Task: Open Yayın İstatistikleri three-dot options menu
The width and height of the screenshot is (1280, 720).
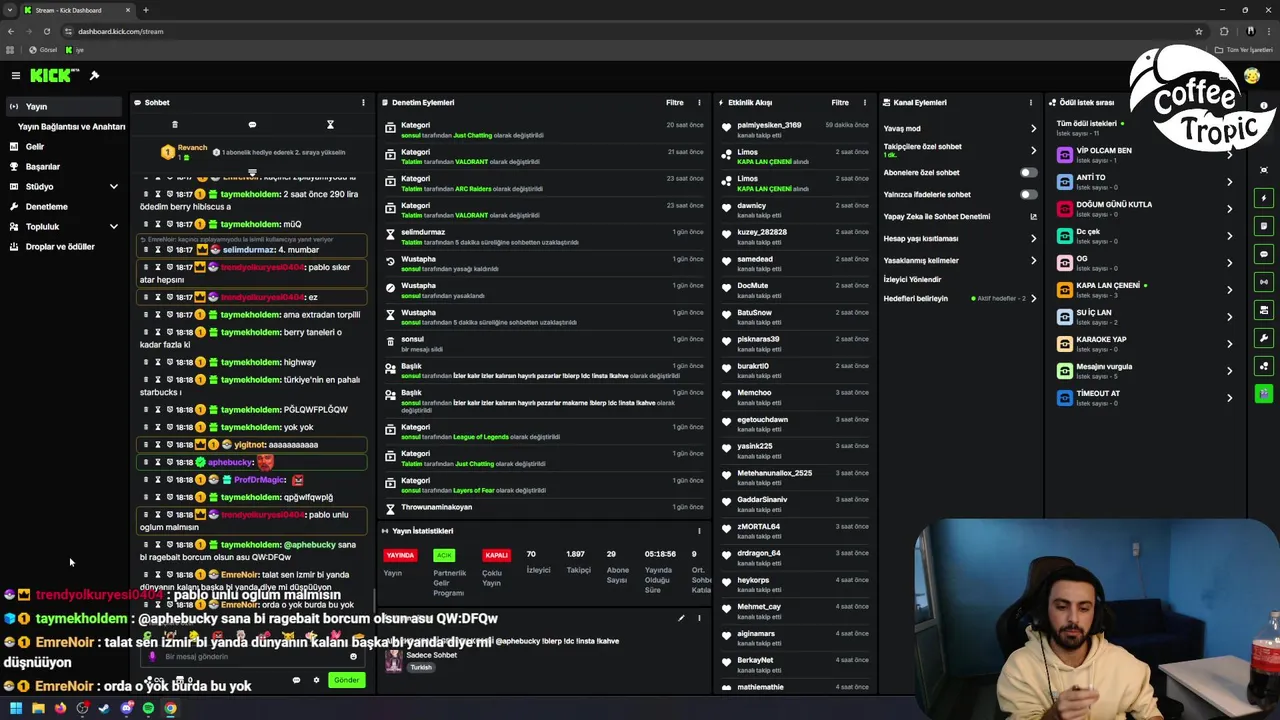Action: point(699,531)
